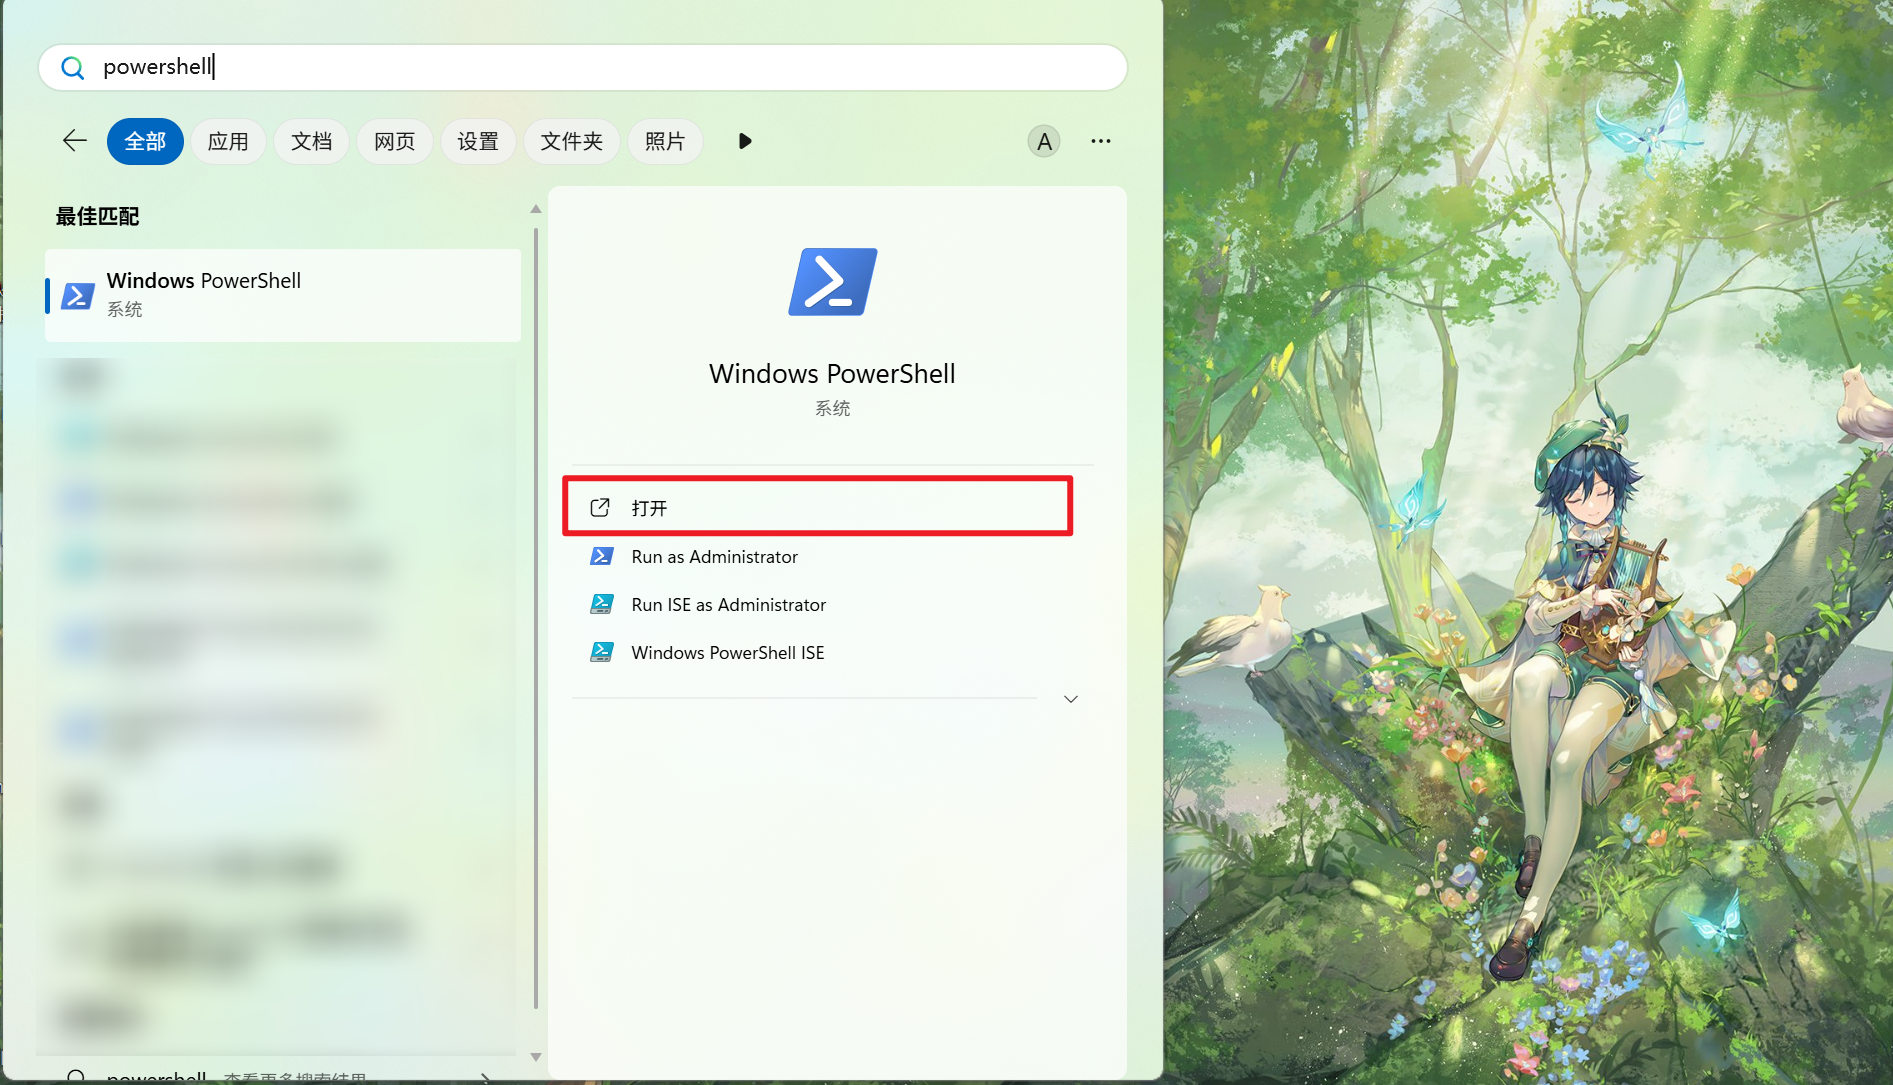This screenshot has height=1085, width=1893.
Task: Go back with the left arrow
Action: click(x=75, y=141)
